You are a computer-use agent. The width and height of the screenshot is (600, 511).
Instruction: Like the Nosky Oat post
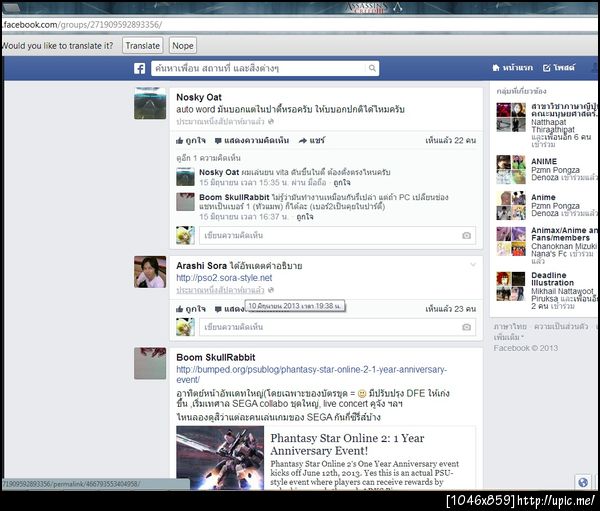point(191,140)
